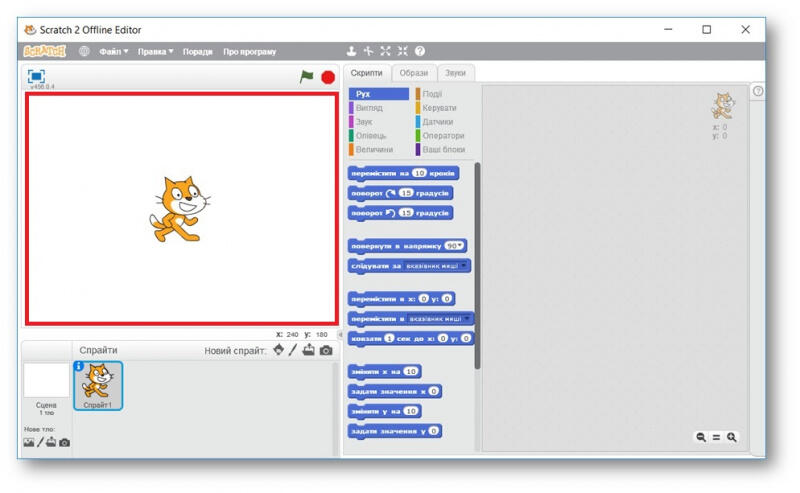Select the Delete scissors tool
Screen dimensions: 800x493
(368, 51)
